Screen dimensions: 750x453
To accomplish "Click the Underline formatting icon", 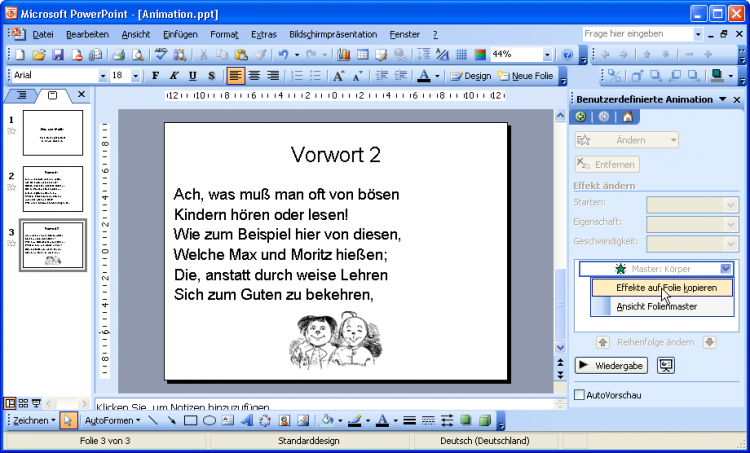I will tap(193, 76).
